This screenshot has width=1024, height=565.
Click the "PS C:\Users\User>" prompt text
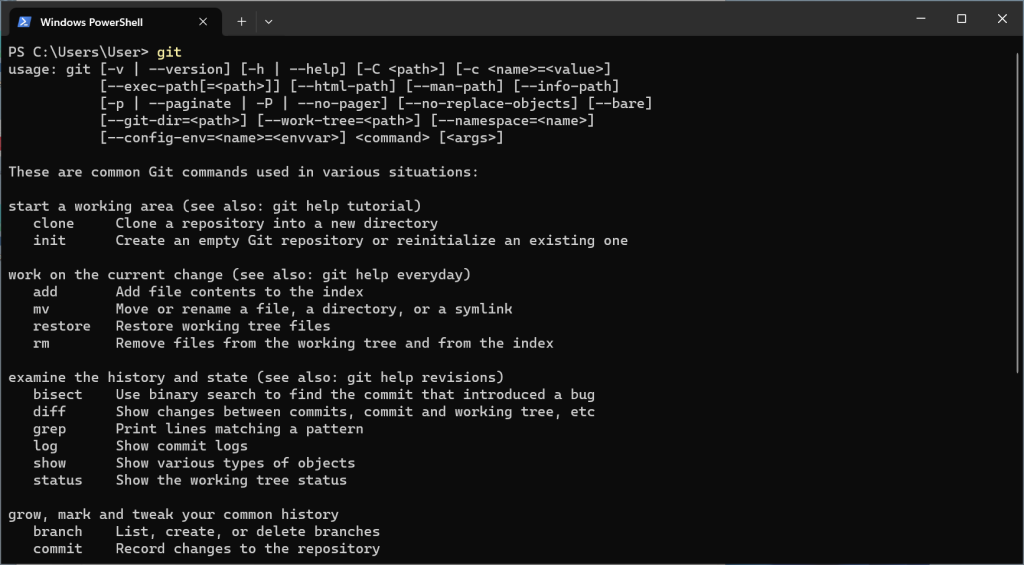tap(78, 52)
